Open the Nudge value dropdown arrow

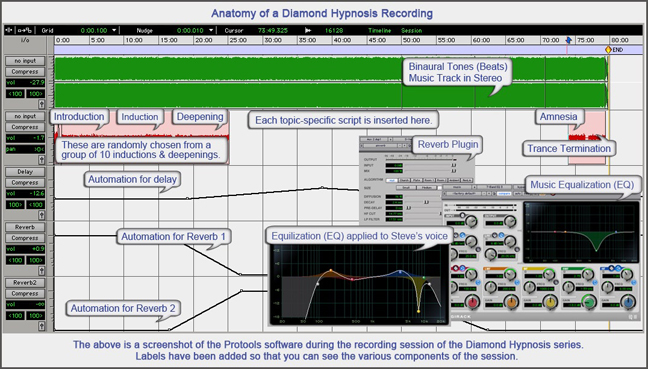pos(211,30)
